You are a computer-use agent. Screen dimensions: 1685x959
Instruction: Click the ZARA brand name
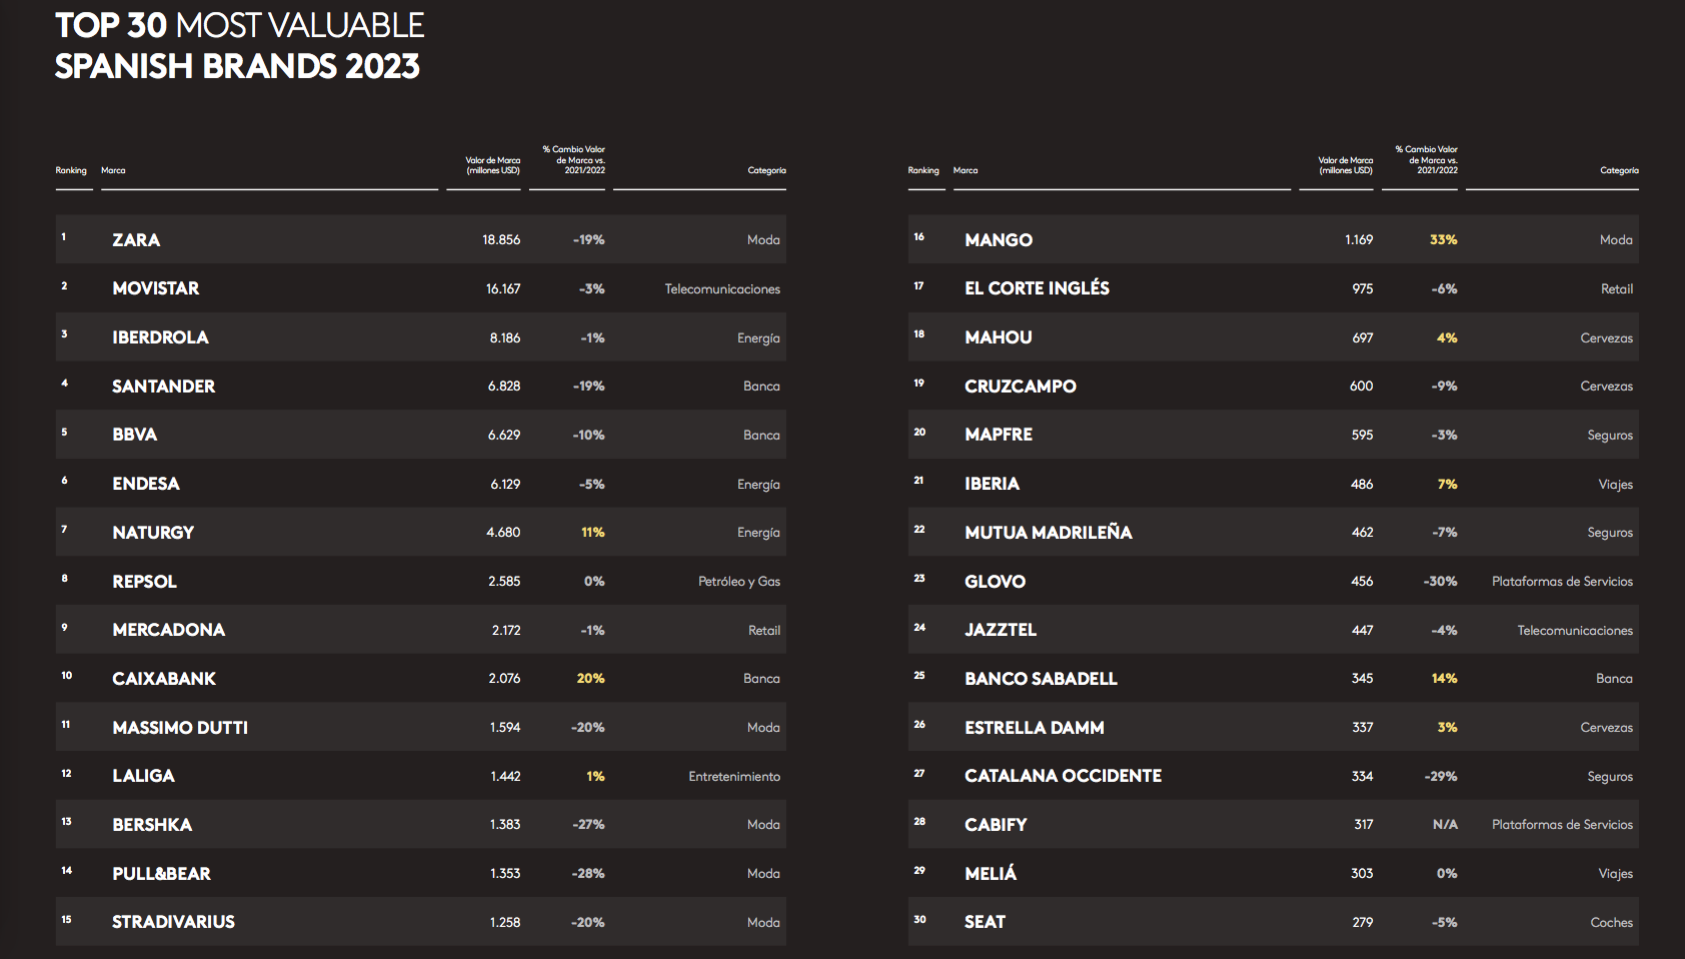point(136,240)
